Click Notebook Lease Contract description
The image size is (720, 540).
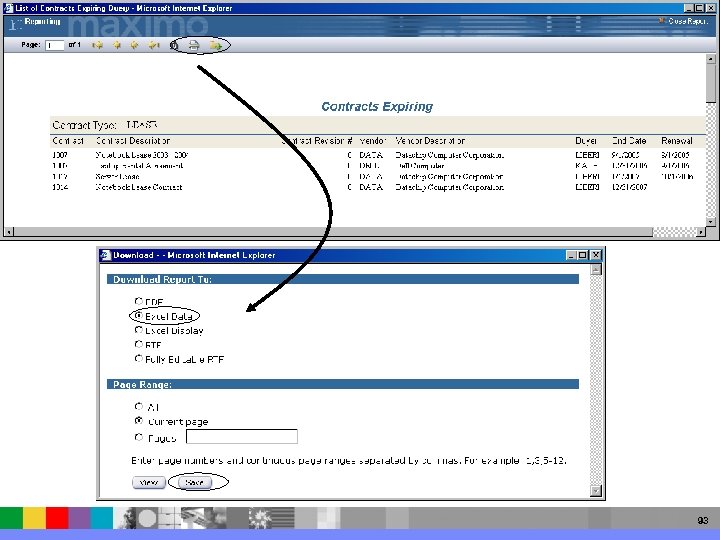point(139,187)
